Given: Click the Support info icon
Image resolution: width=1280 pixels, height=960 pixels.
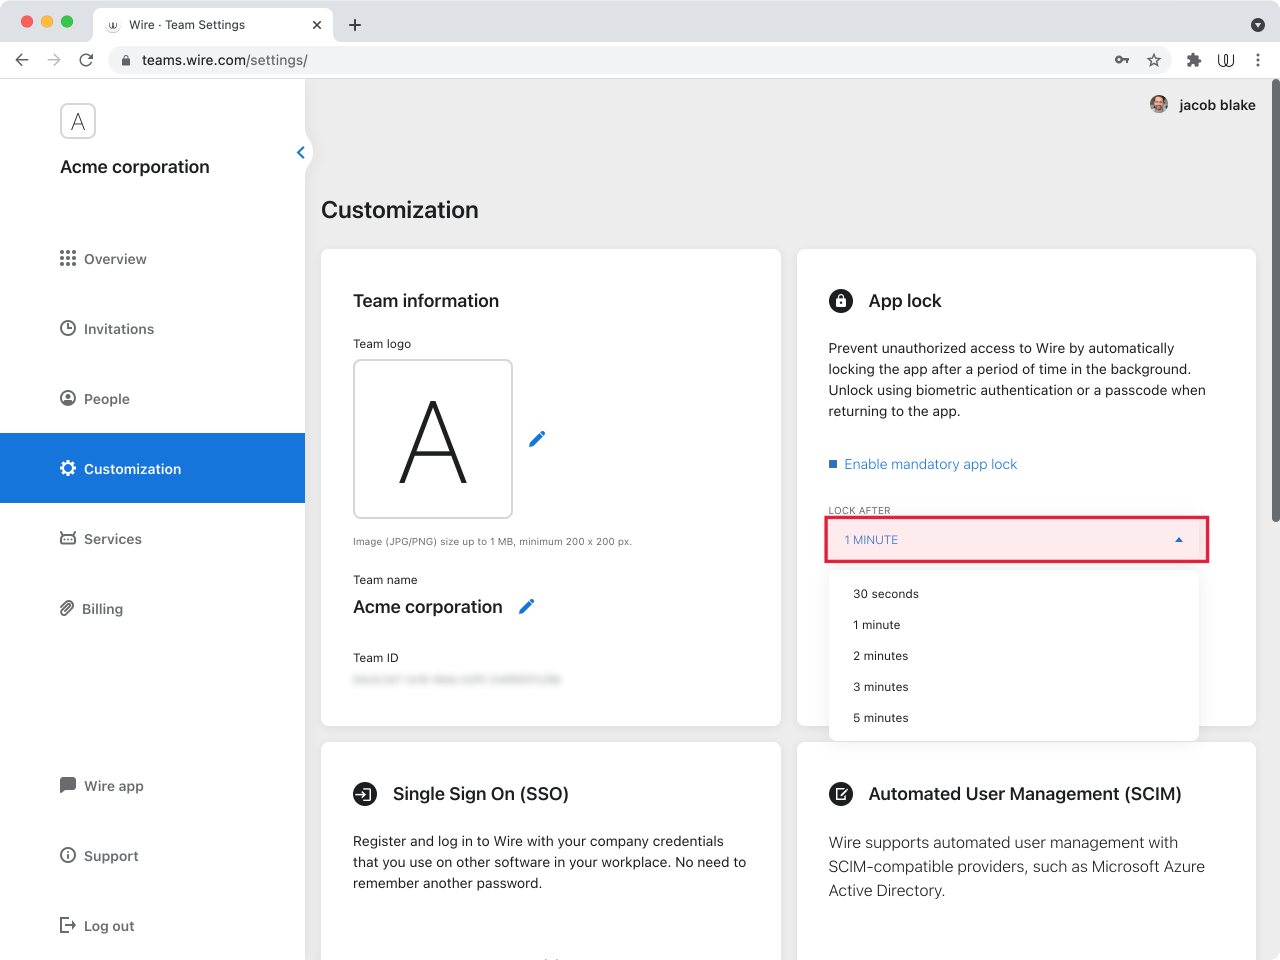Looking at the screenshot, I should click(68, 855).
